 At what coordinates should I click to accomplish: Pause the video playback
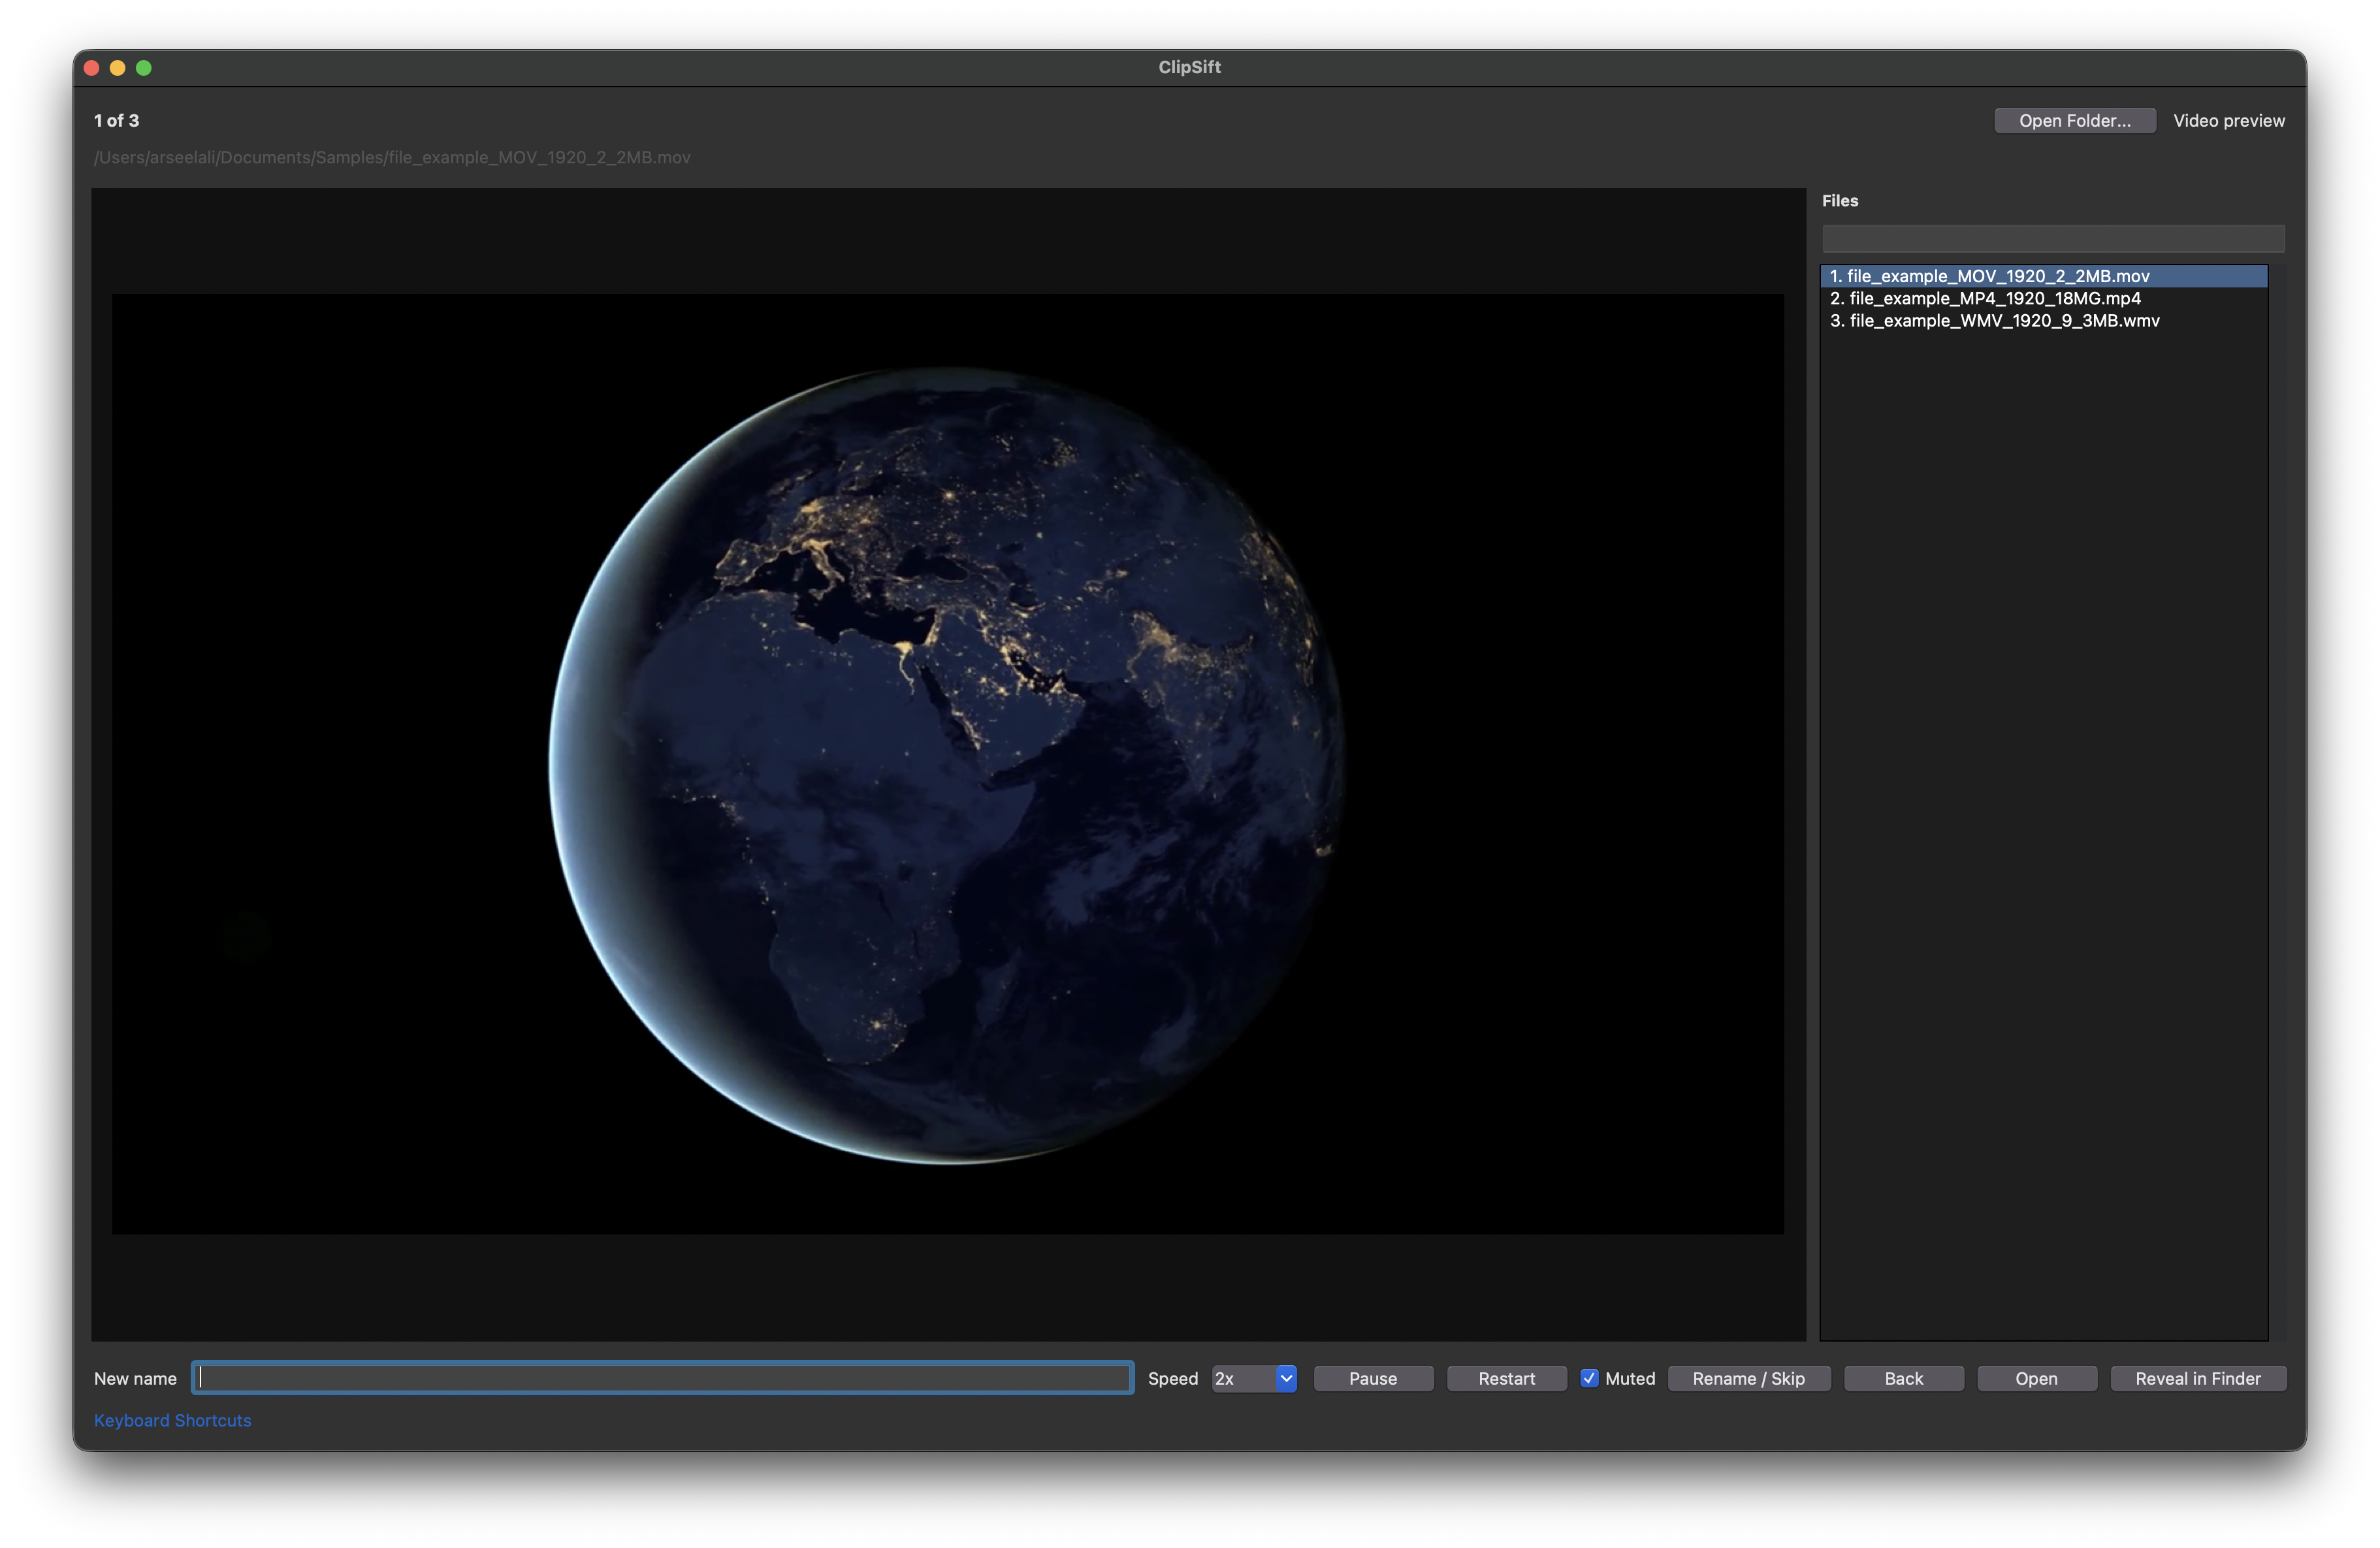[x=1372, y=1378]
